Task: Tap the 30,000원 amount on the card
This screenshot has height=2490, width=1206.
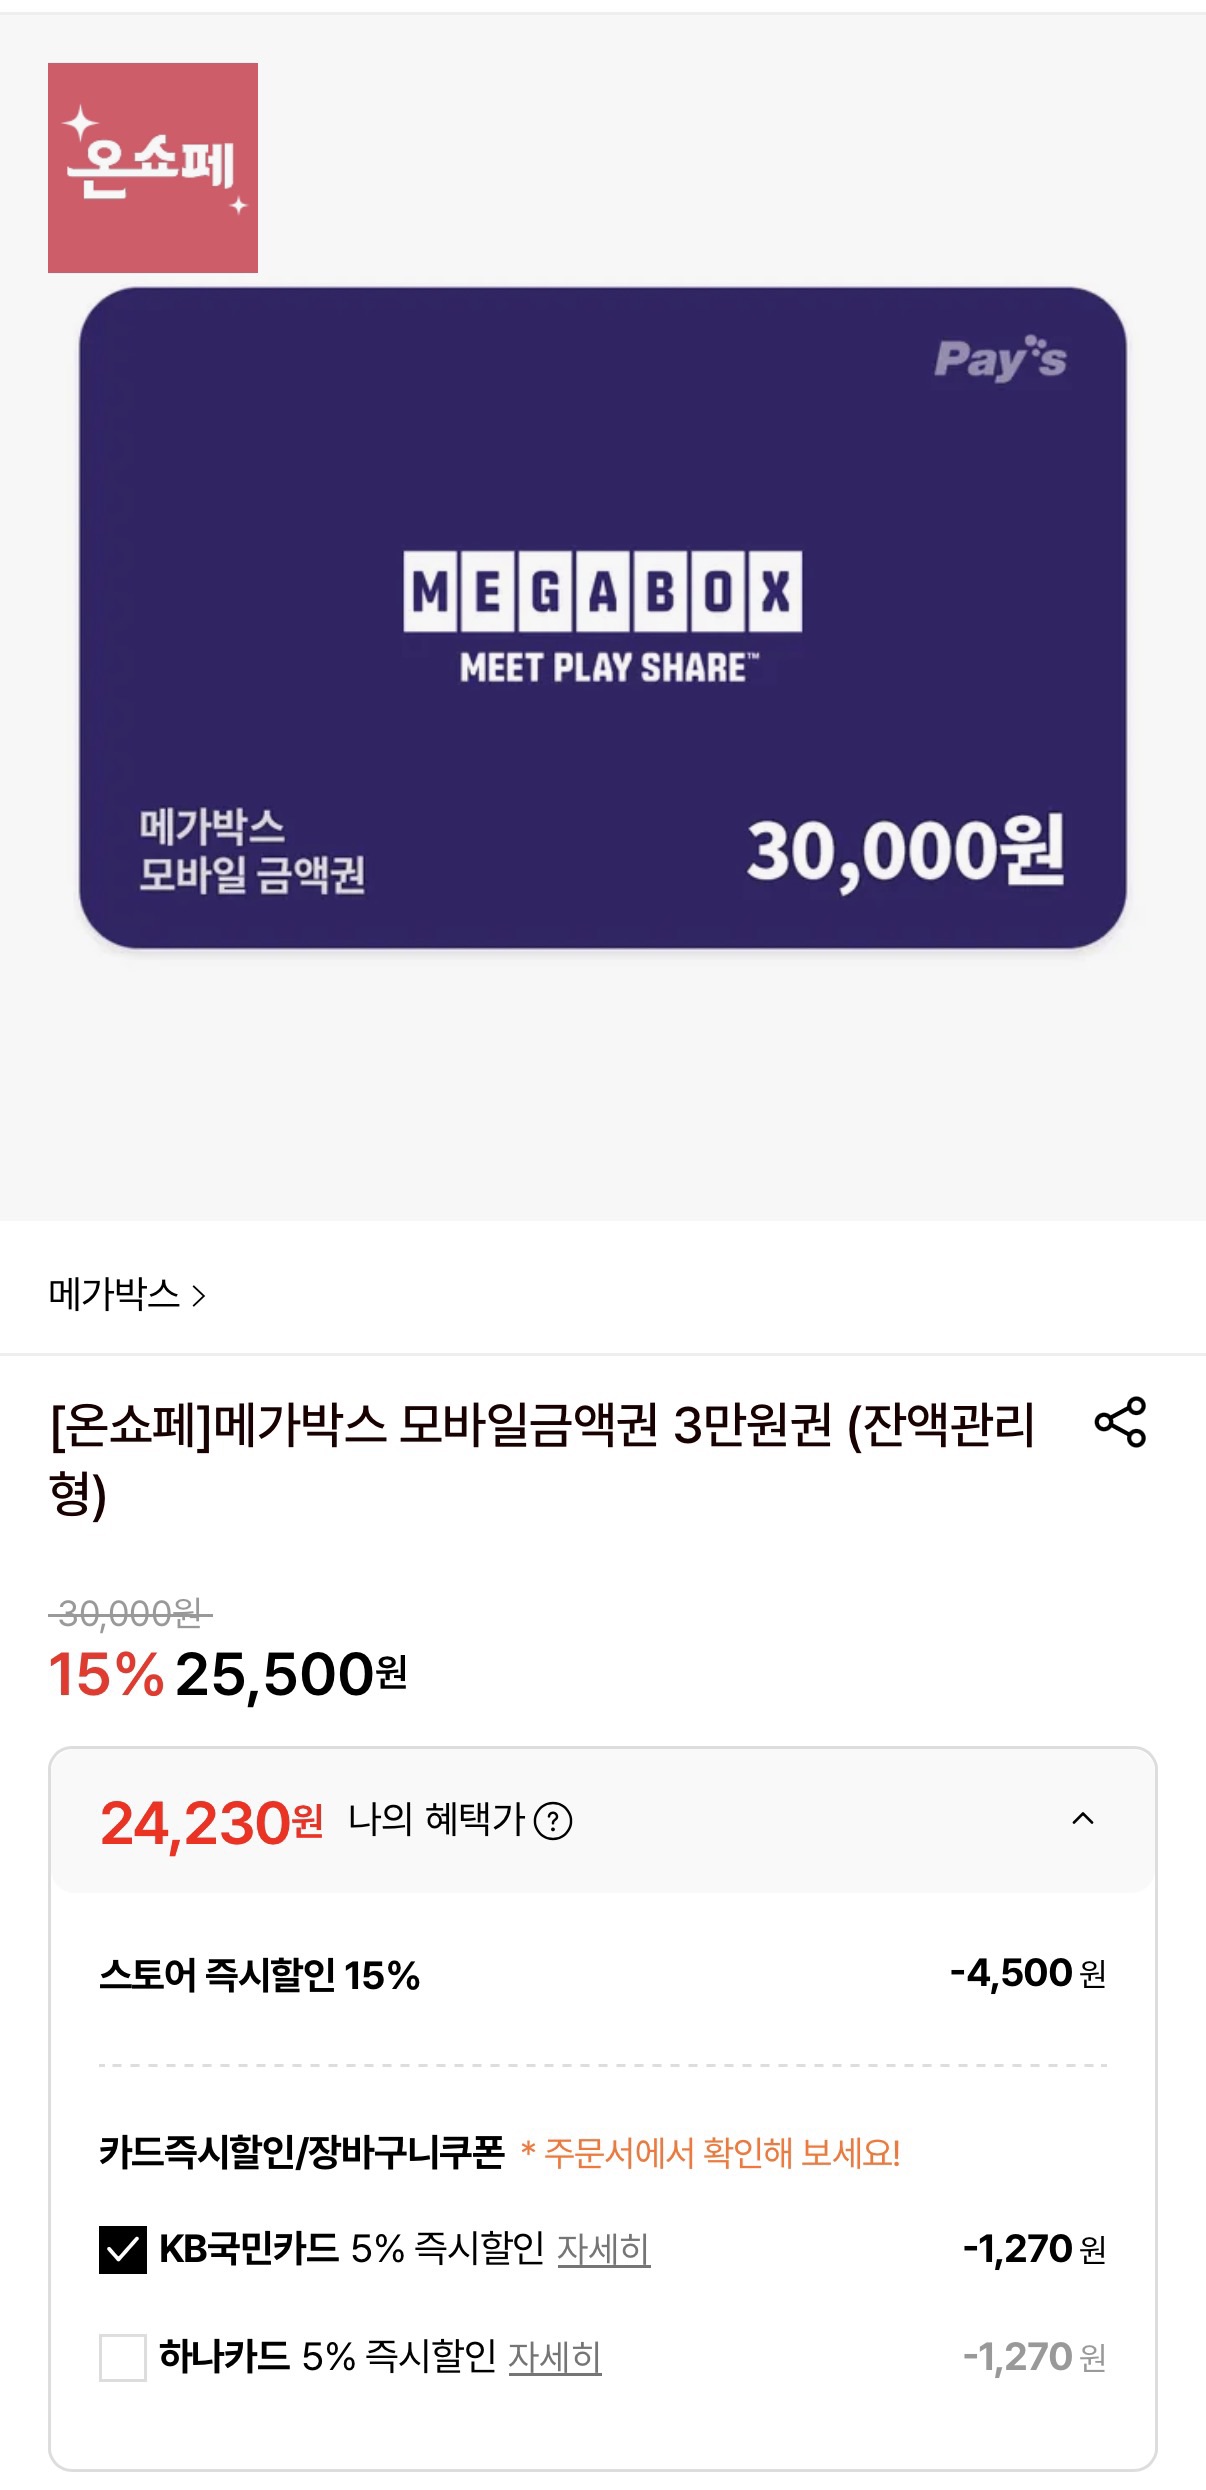Action: click(905, 852)
